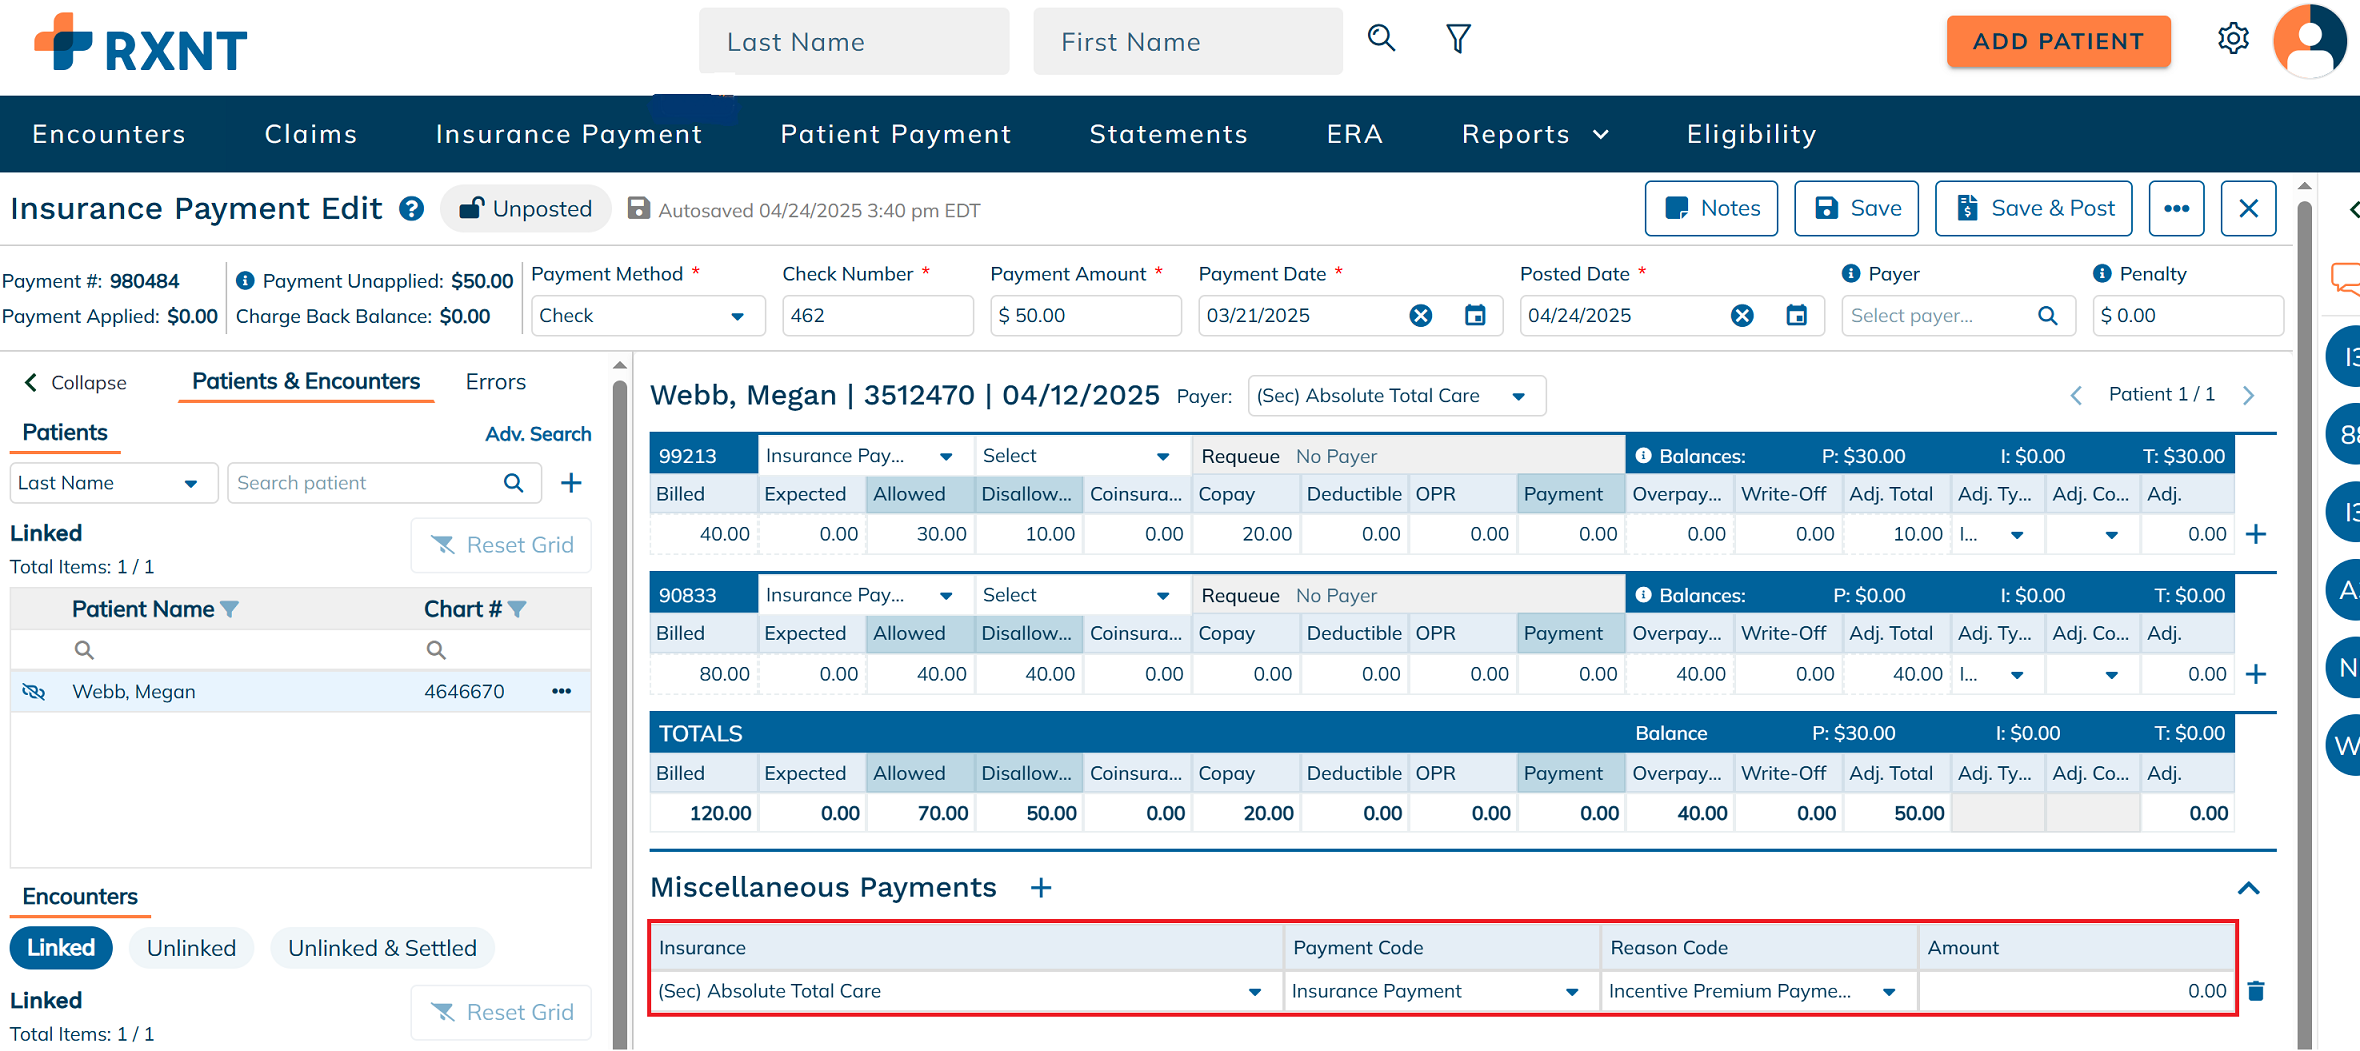Open the Encounters menu
Screen dimensions: 2360x1051
coord(109,134)
